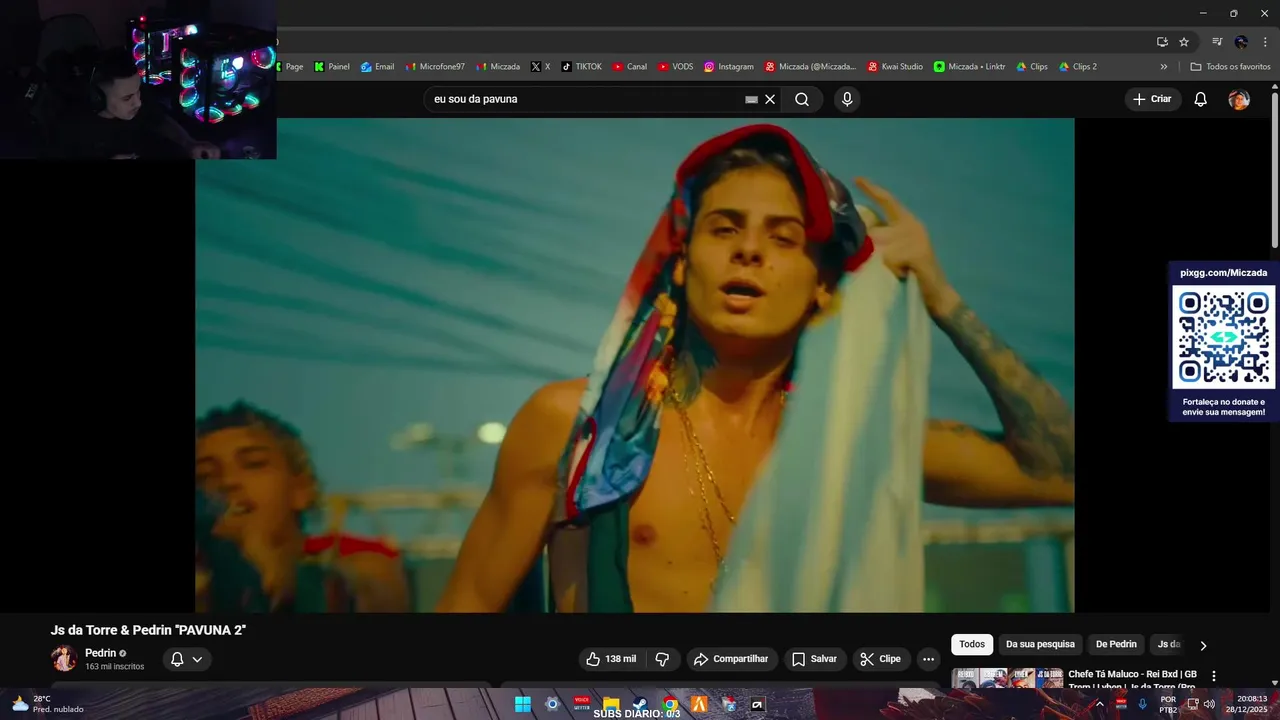
Task: Open the VODS bookmark
Action: pyautogui.click(x=675, y=67)
